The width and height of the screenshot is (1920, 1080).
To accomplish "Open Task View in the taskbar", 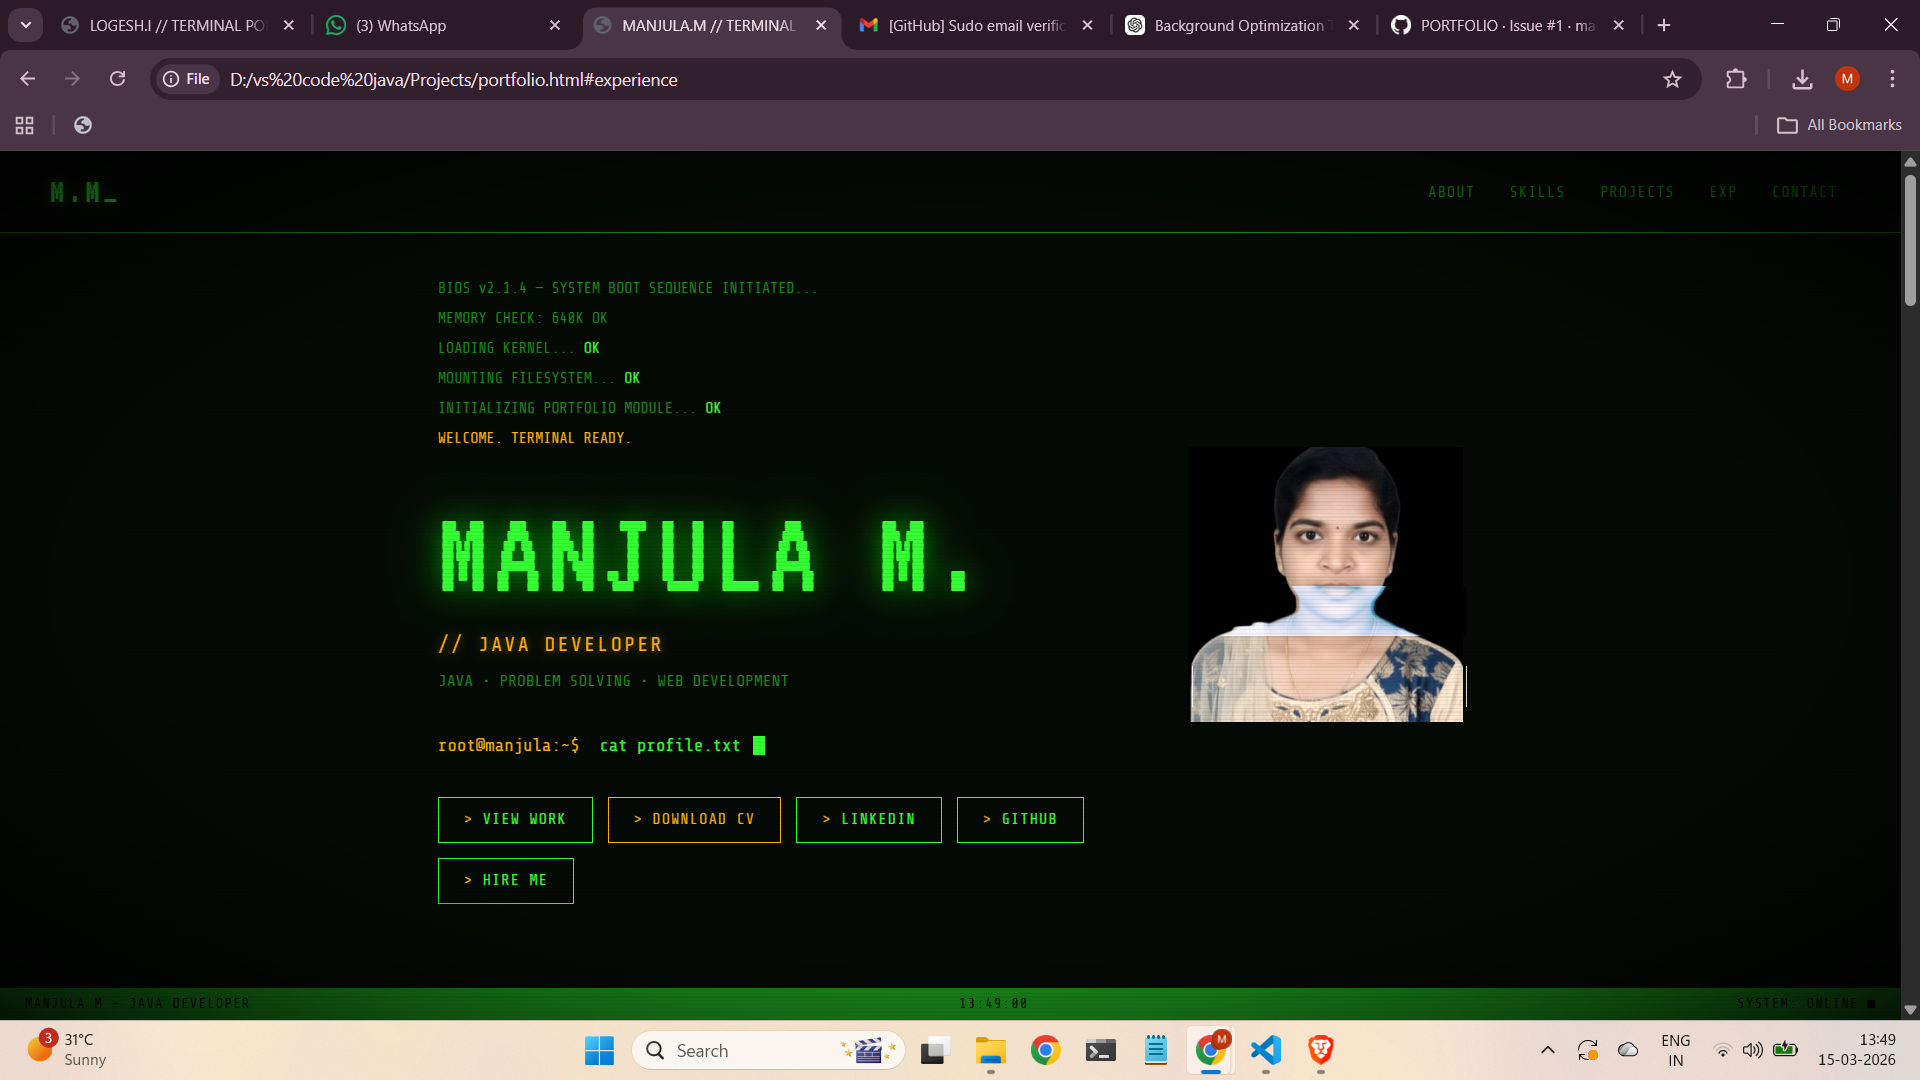I will 934,1050.
